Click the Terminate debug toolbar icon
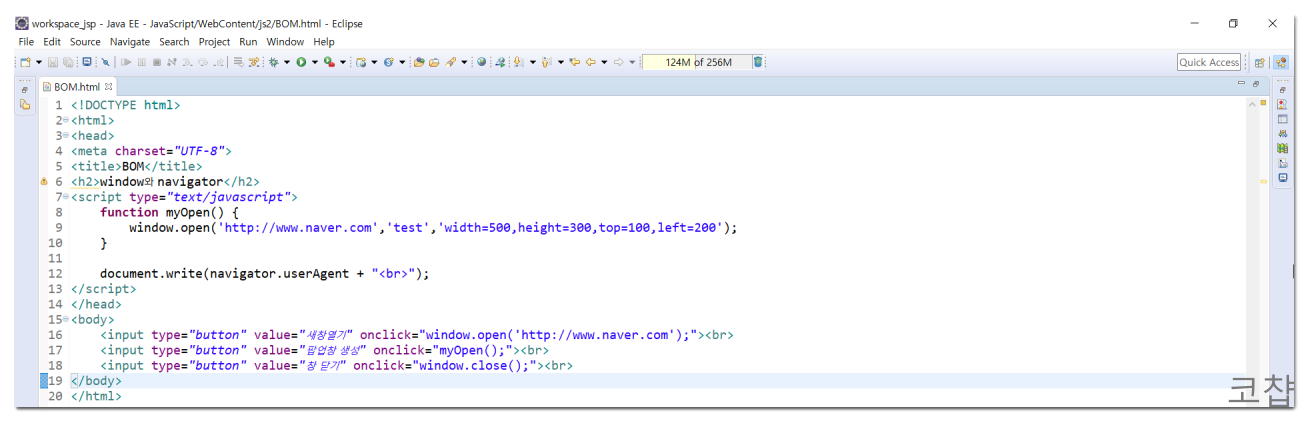The image size is (1308, 421). [156, 62]
